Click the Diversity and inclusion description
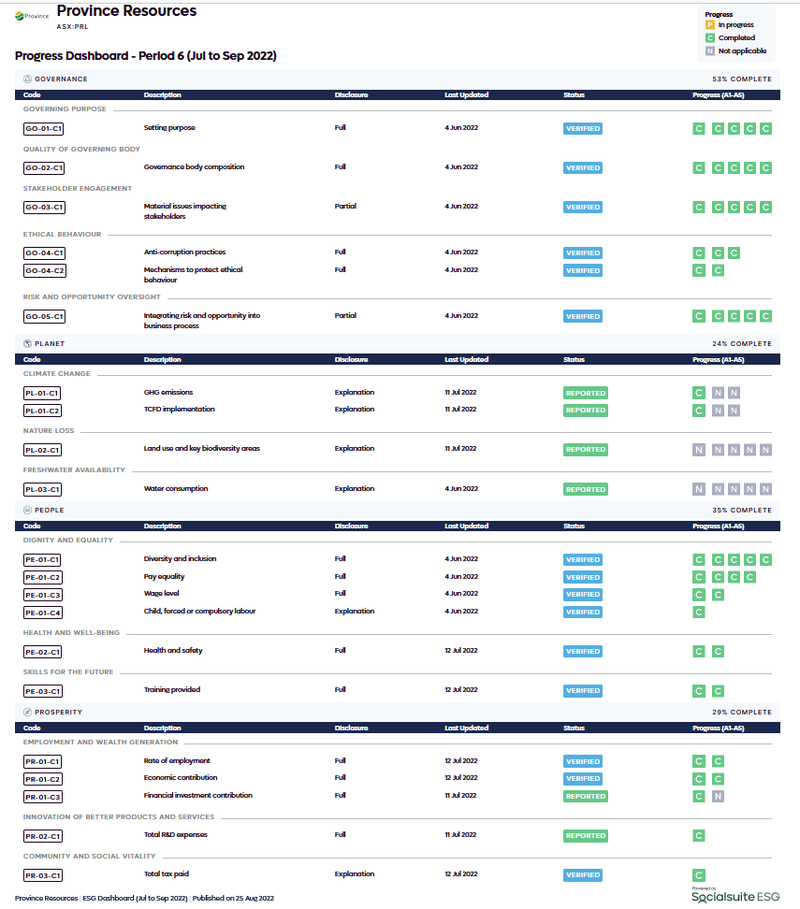Screen dimensions: 800x909 click(x=180, y=559)
